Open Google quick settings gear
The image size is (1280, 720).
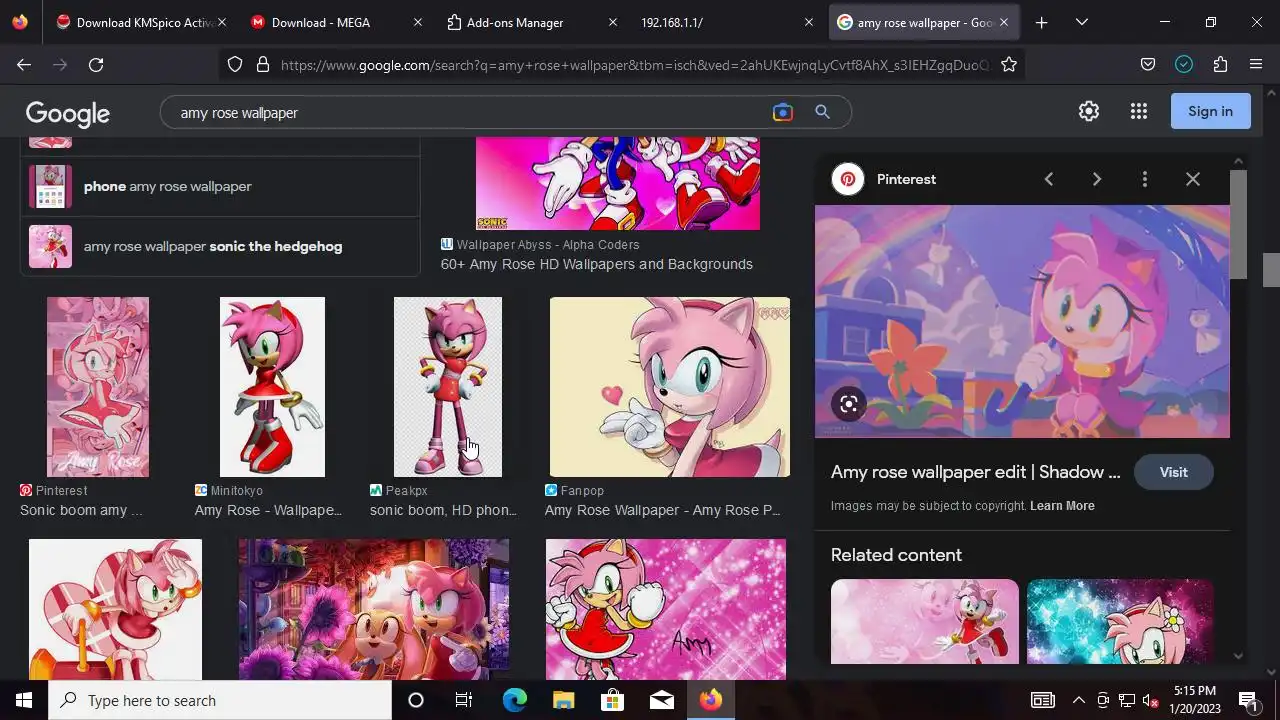[x=1089, y=112]
